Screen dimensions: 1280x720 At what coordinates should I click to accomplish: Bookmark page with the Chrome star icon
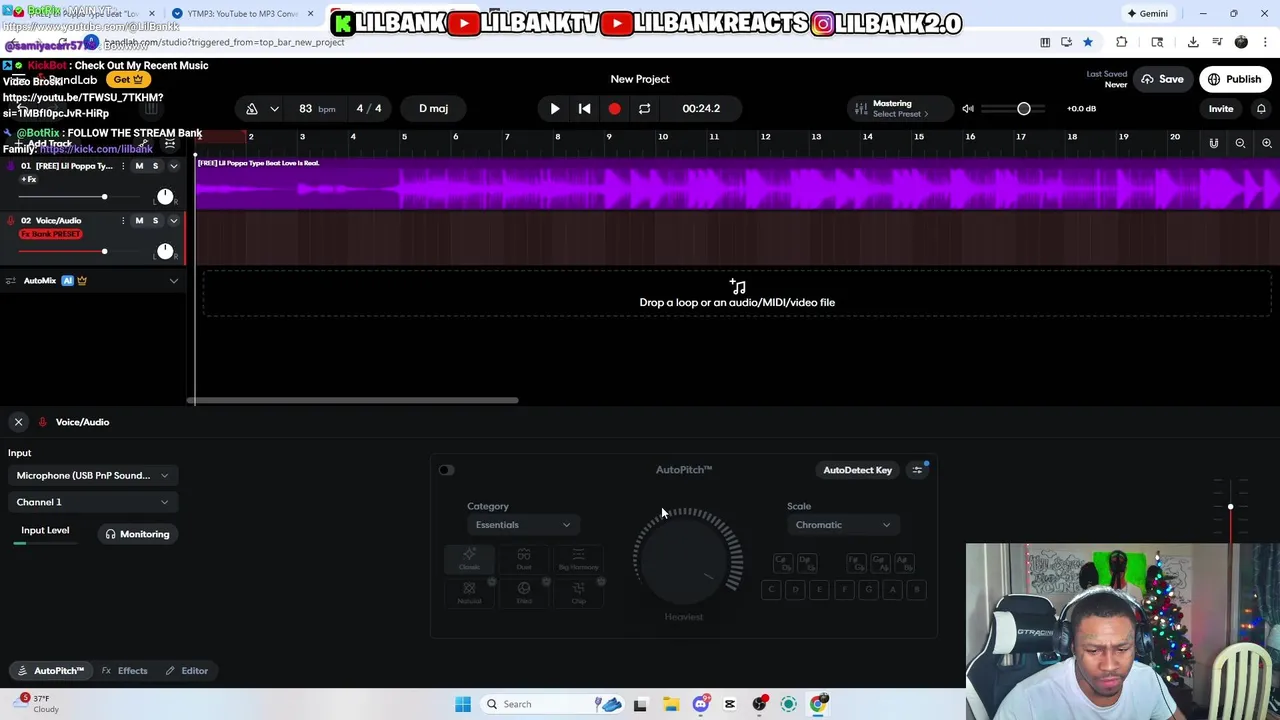(1088, 42)
